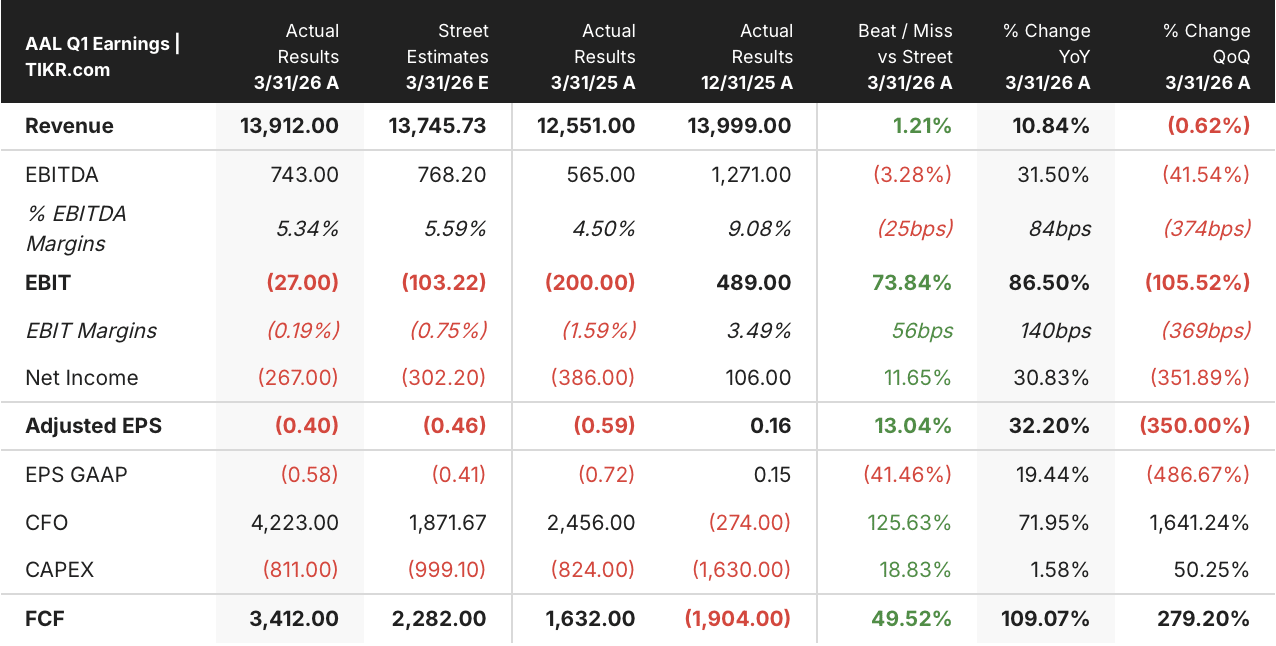Click the CAPEX actual value (811.00)
The height and width of the screenshot is (646, 1276).
(301, 570)
